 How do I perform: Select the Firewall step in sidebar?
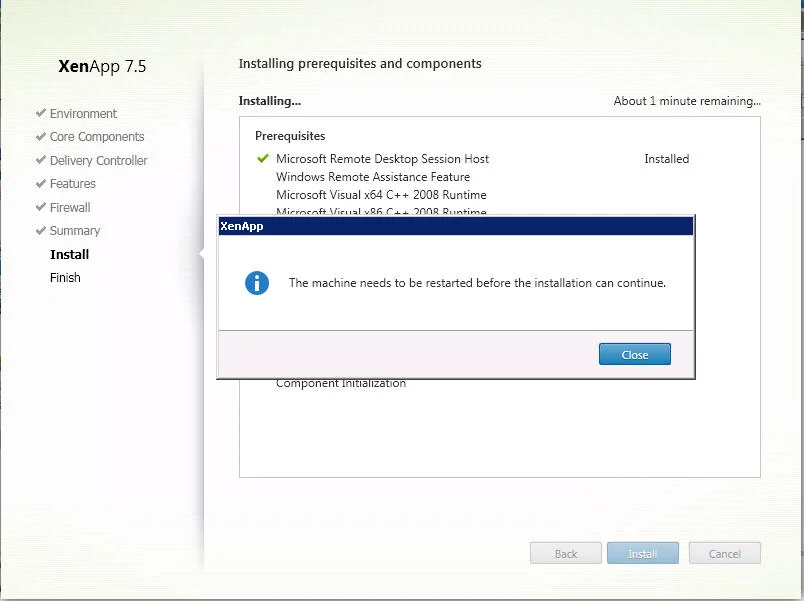coord(70,207)
